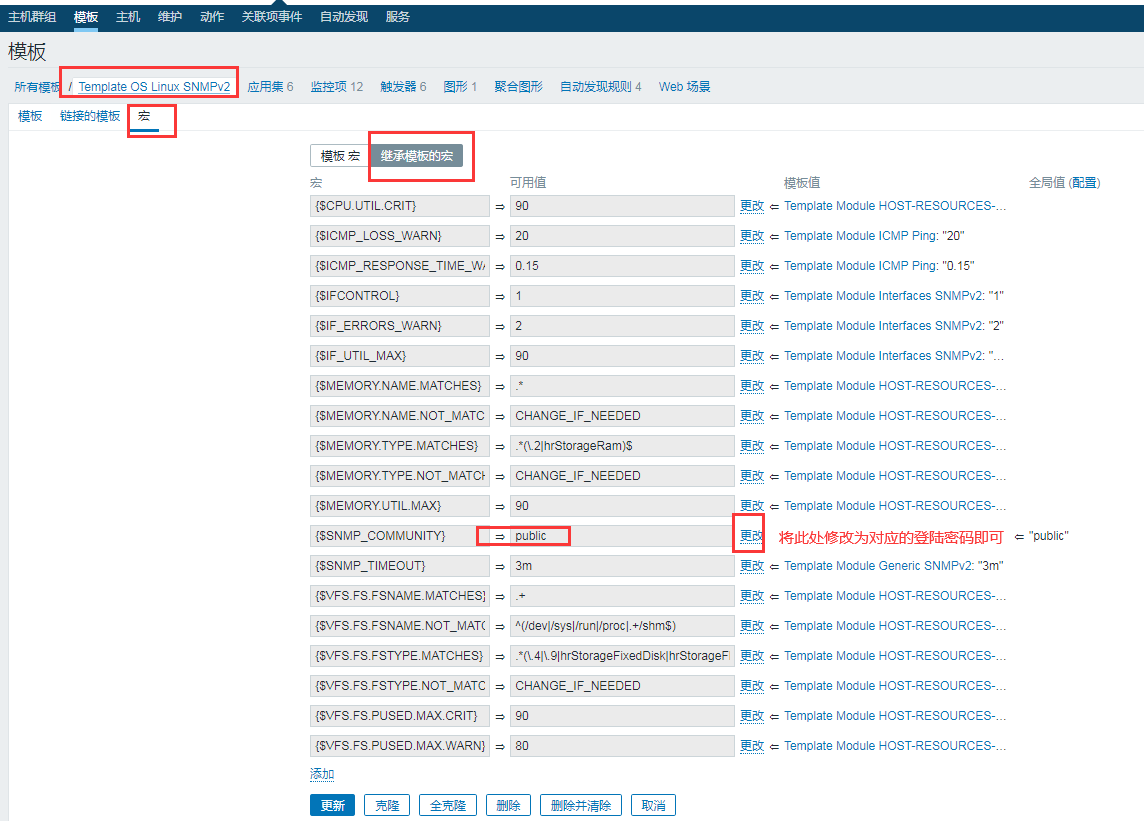The width and height of the screenshot is (1144, 821).
Task: Go to 图形 1 graphs page
Action: click(x=460, y=87)
